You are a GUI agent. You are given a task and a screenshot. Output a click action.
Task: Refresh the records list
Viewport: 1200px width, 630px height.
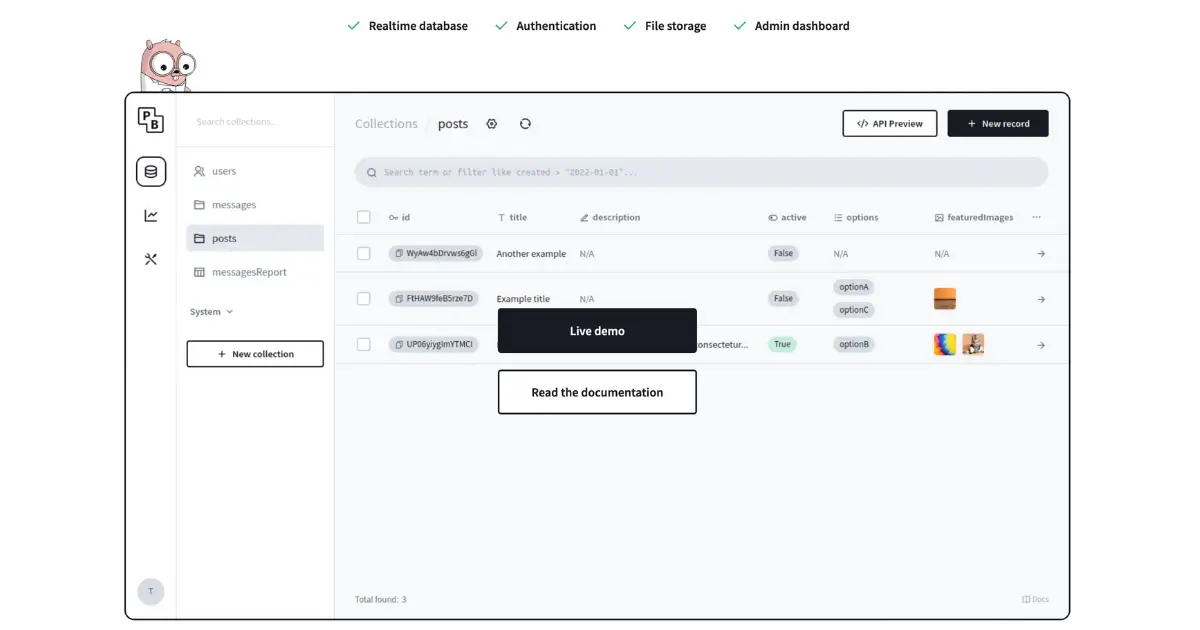pyautogui.click(x=526, y=123)
